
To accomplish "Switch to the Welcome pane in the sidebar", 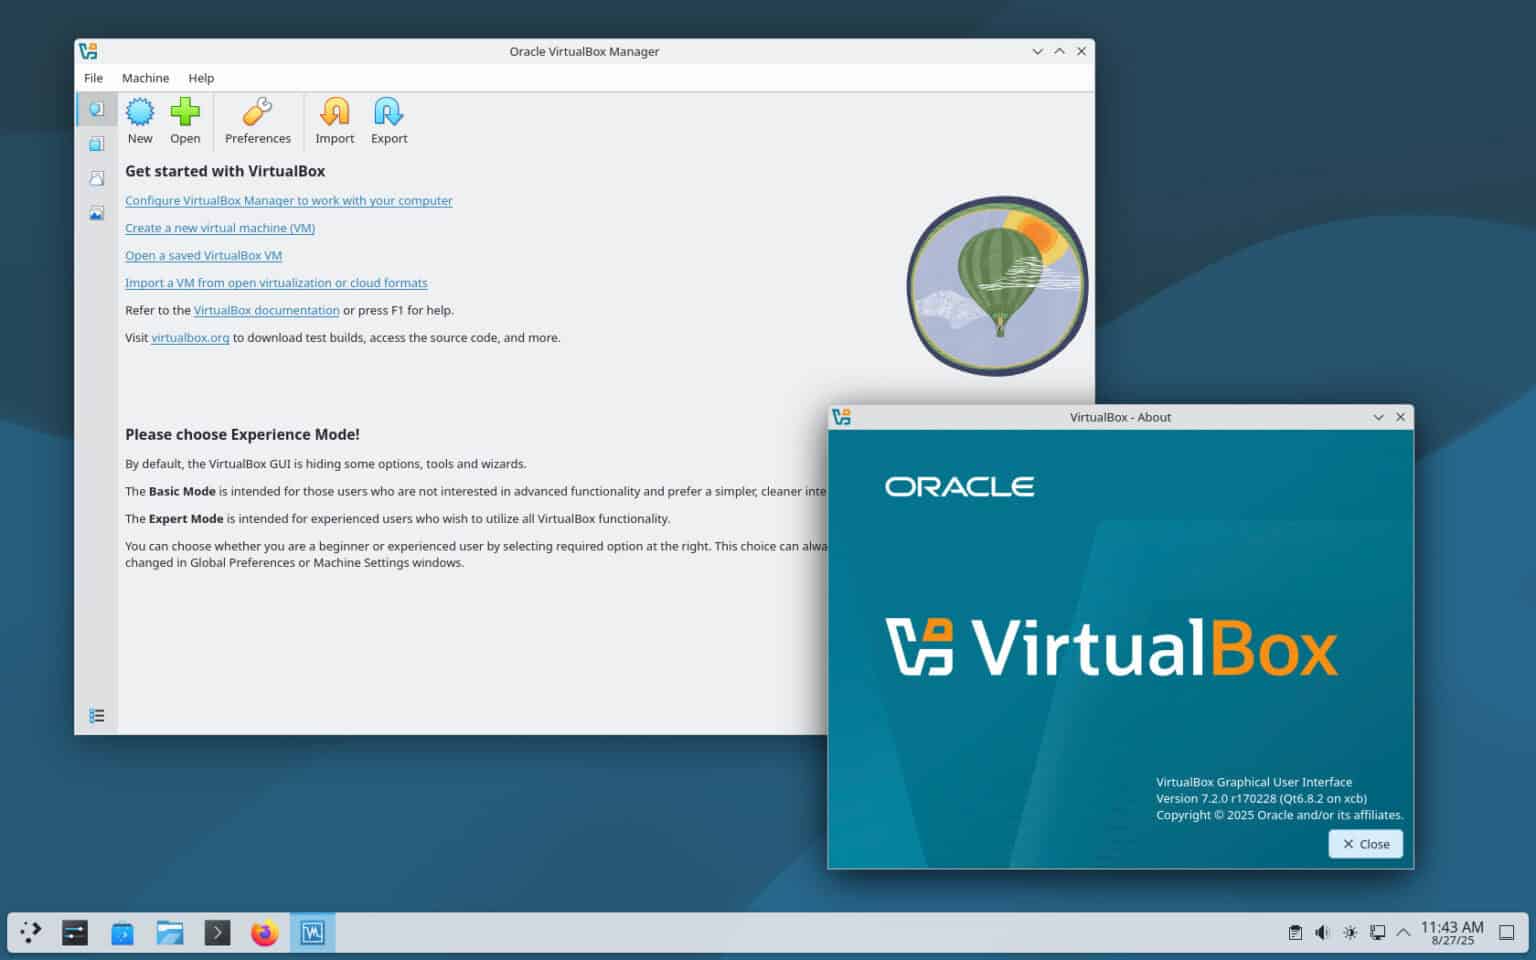I will point(96,109).
